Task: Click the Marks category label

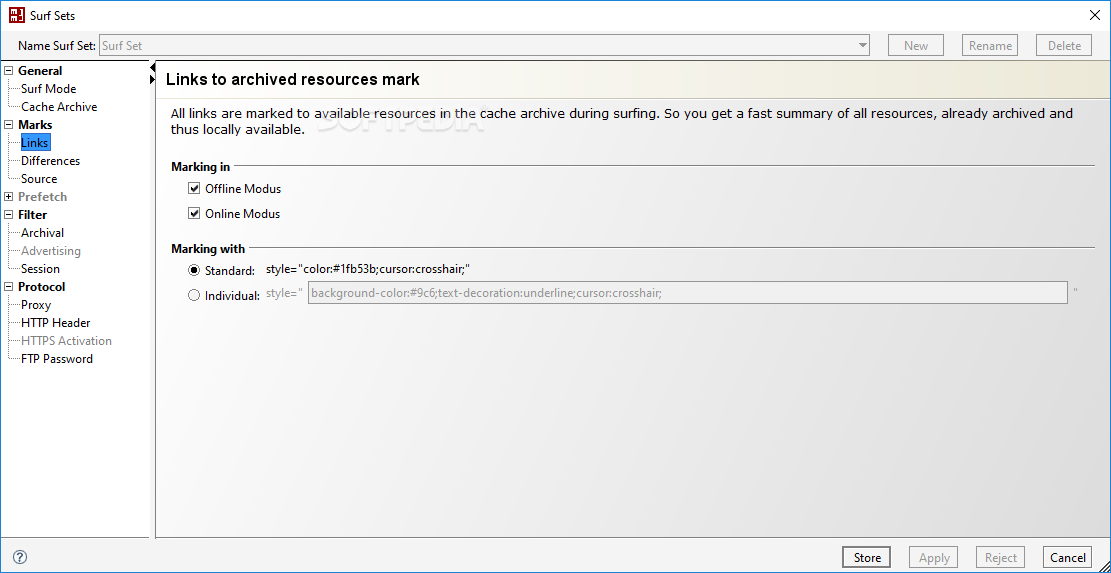Action: click(35, 125)
